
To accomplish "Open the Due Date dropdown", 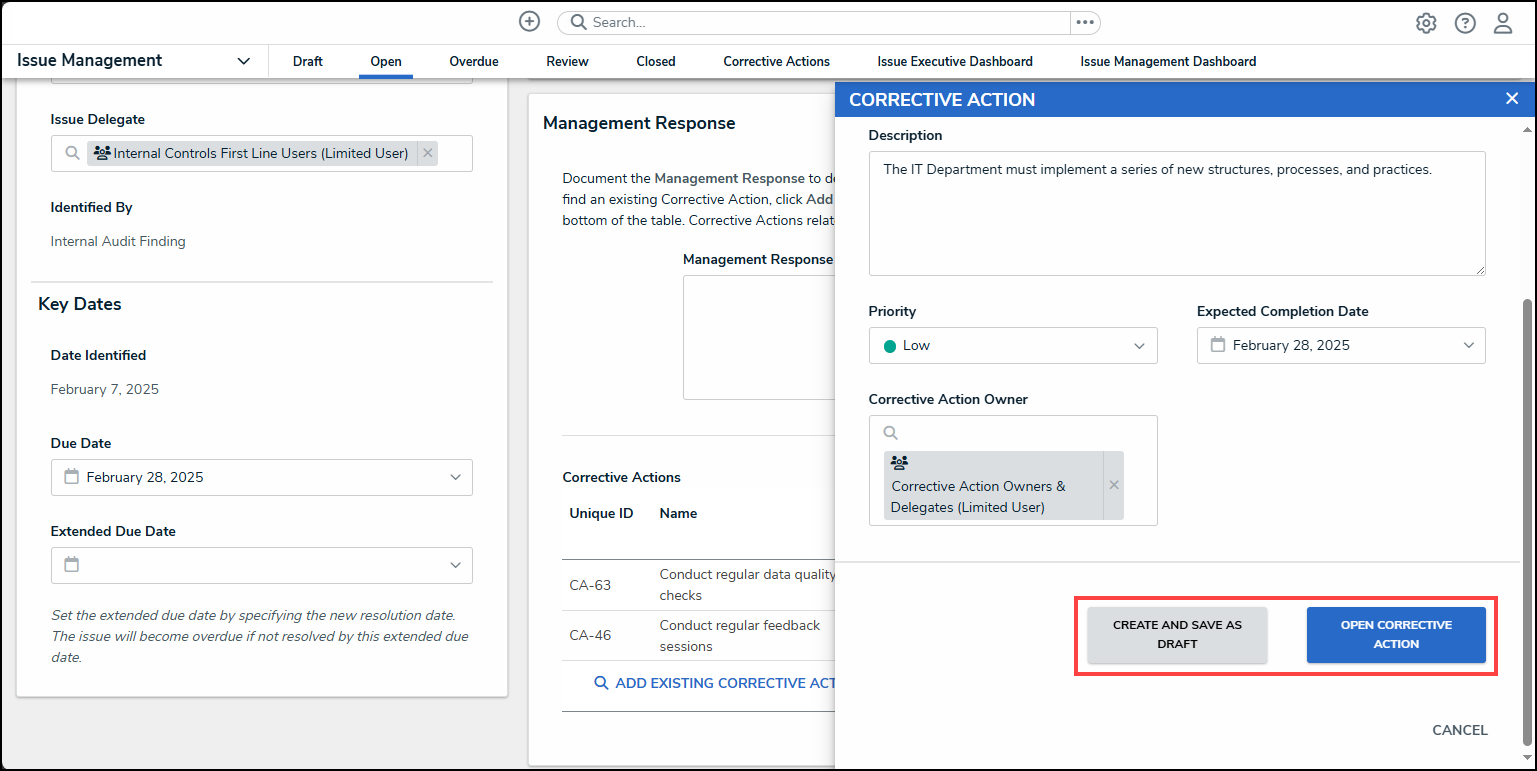I will 261,477.
